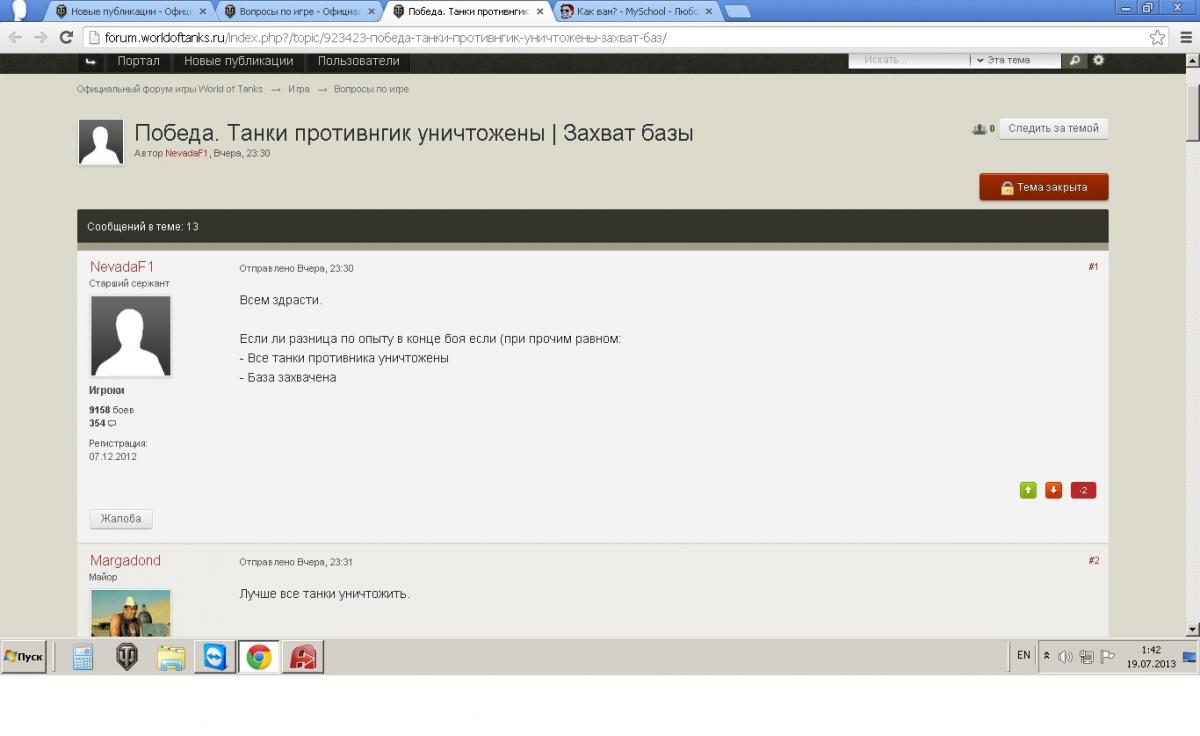Click 'Сообщений в теме: 13' header text
The width and height of the screenshot is (1200, 736).
[143, 227]
